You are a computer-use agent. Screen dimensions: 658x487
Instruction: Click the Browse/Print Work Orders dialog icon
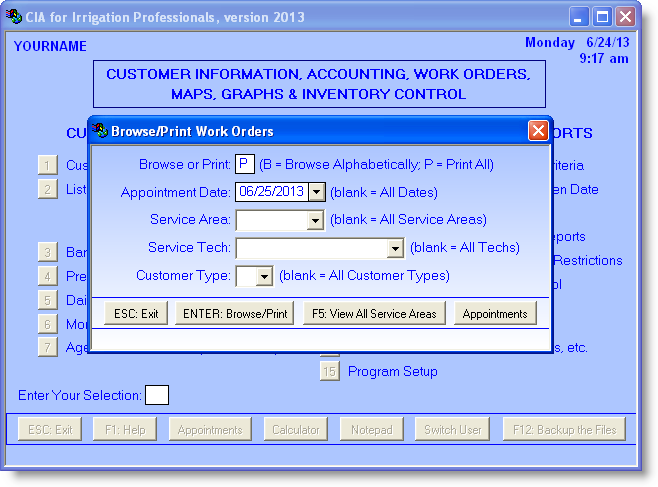click(x=99, y=131)
